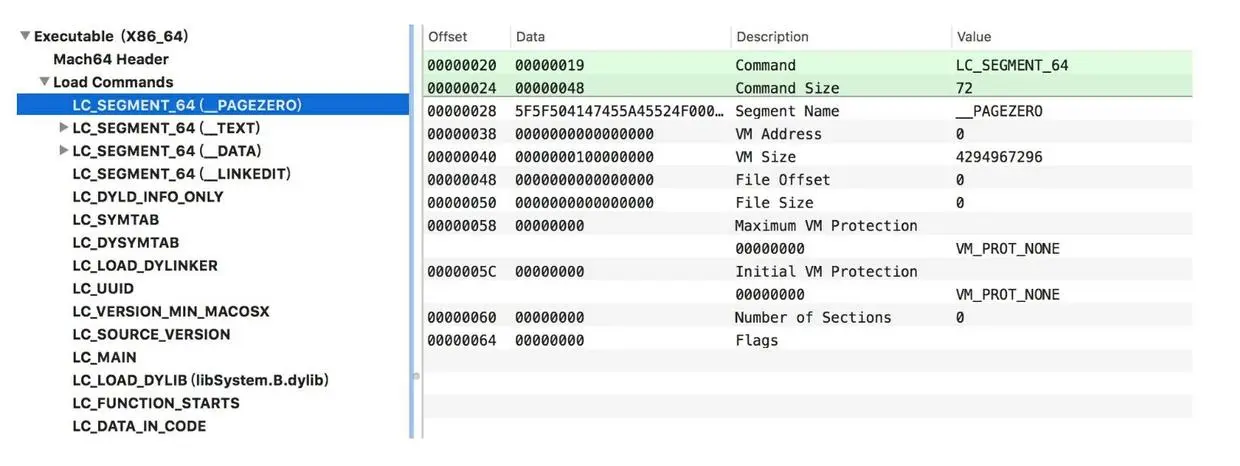
Task: Open LC_LOAD_DYLIB (libSystem.B.dylib) entry
Action: point(201,381)
